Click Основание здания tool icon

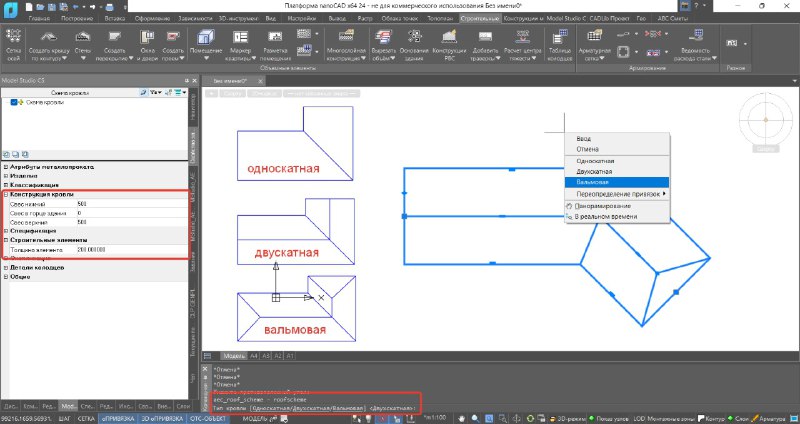pos(414,37)
